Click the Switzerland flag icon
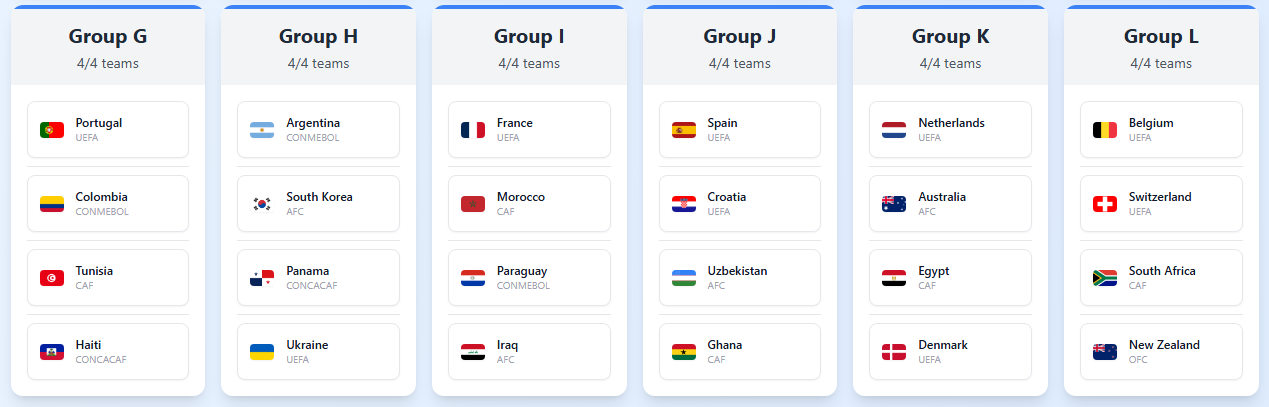The image size is (1269, 407). 1105,204
